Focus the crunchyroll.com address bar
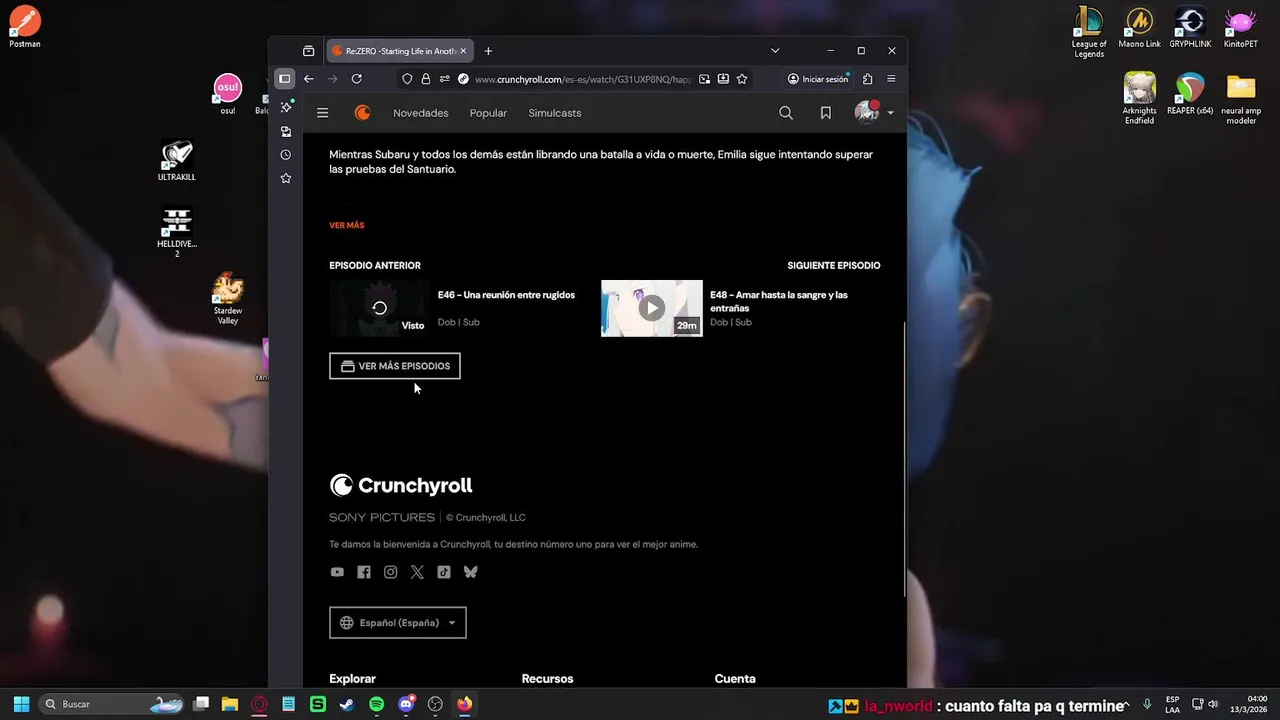This screenshot has height=720, width=1280. click(x=583, y=79)
